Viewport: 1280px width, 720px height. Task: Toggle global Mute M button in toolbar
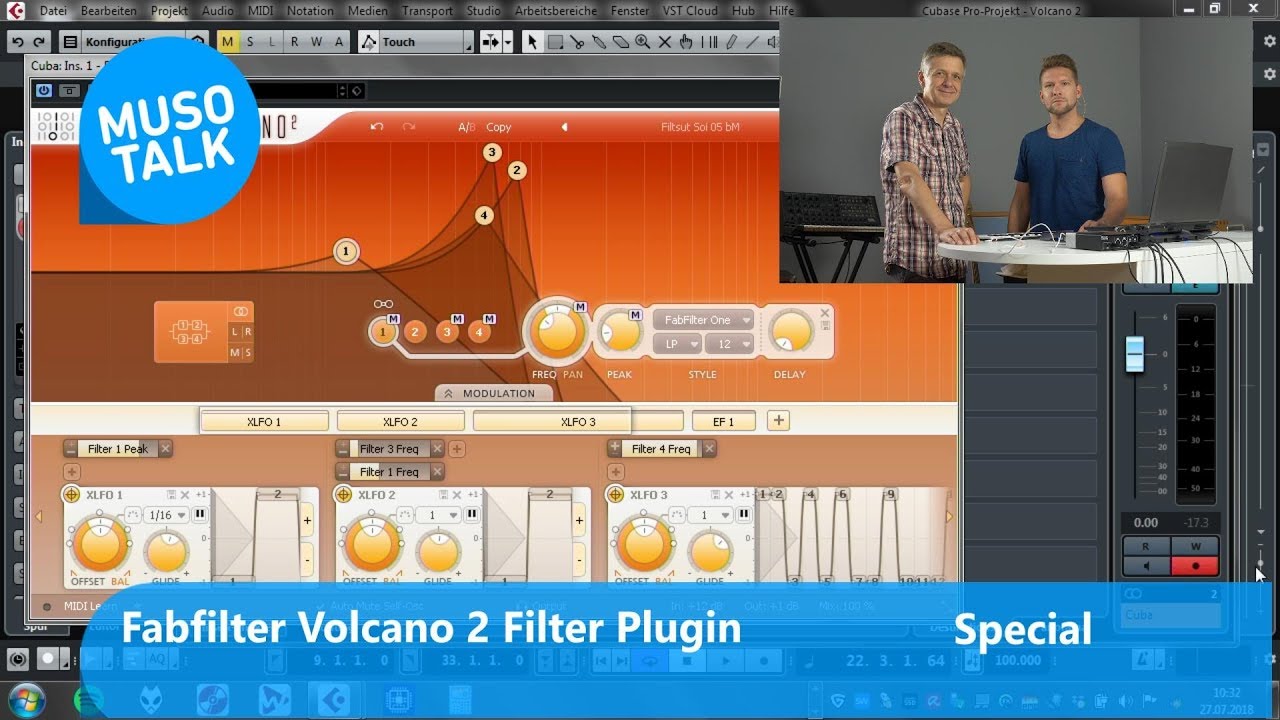coord(228,42)
